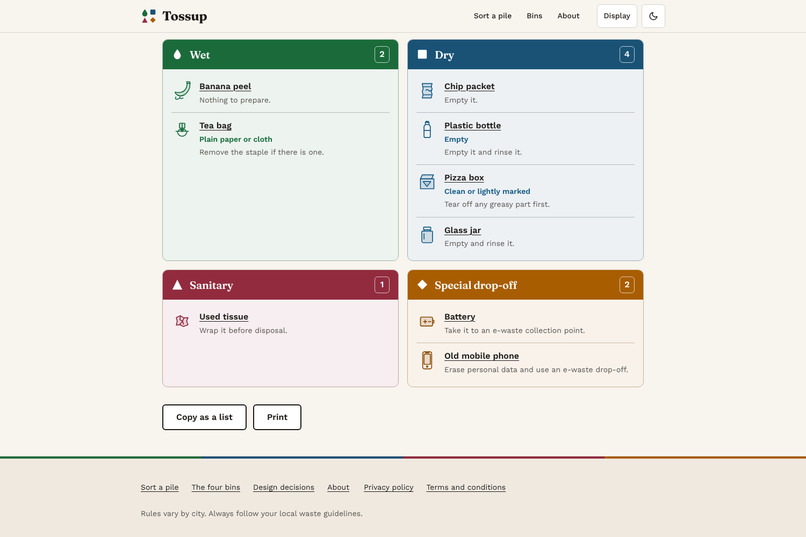The image size is (806, 537).
Task: Click 'Clean or lightly marked' label
Action: [487, 191]
